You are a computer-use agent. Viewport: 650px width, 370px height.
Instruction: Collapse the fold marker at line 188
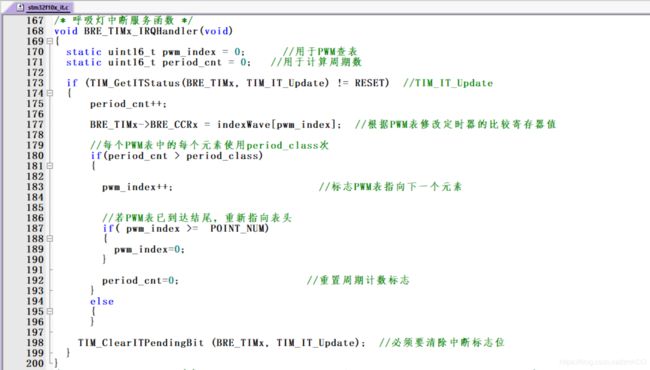point(50,239)
